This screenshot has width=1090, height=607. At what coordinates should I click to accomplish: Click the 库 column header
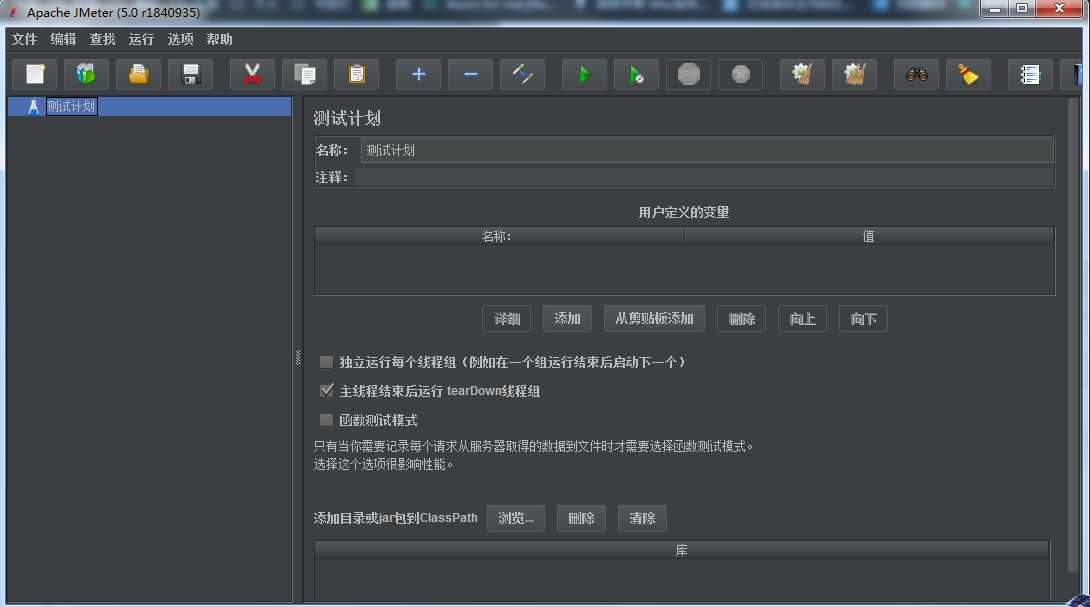681,551
